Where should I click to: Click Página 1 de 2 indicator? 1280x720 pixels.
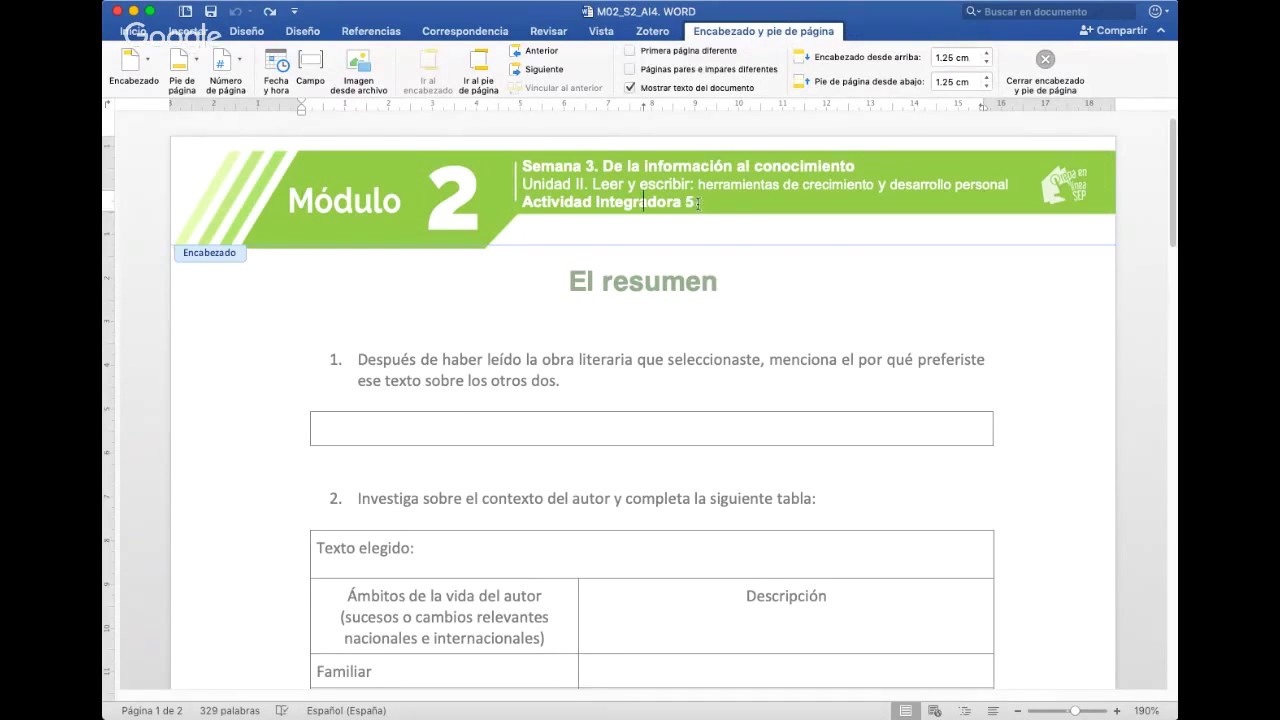click(152, 710)
